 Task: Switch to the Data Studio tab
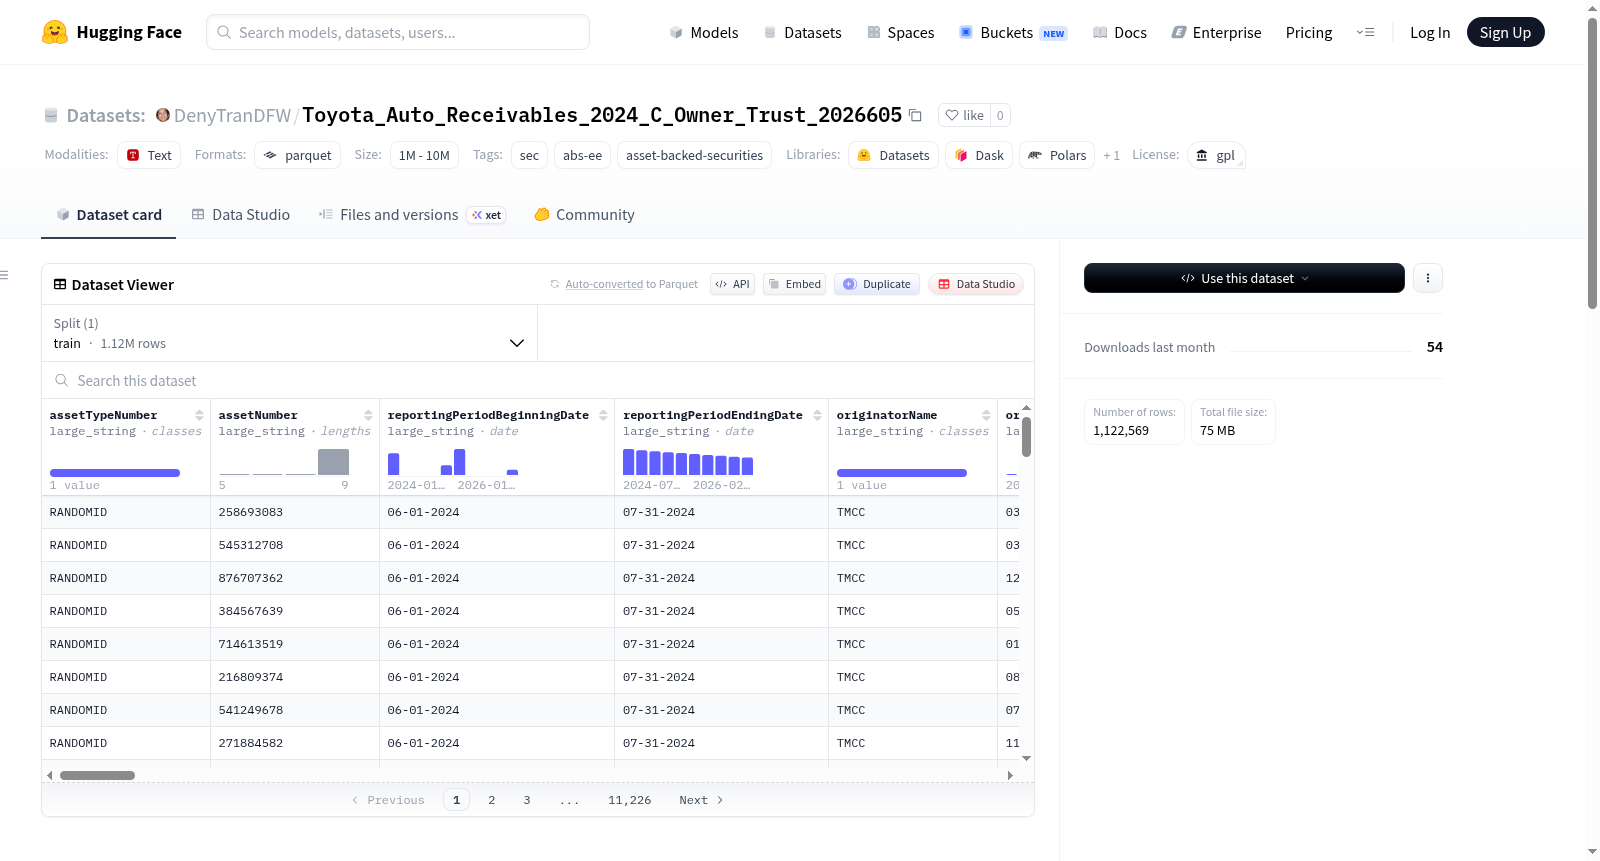pyautogui.click(x=241, y=215)
